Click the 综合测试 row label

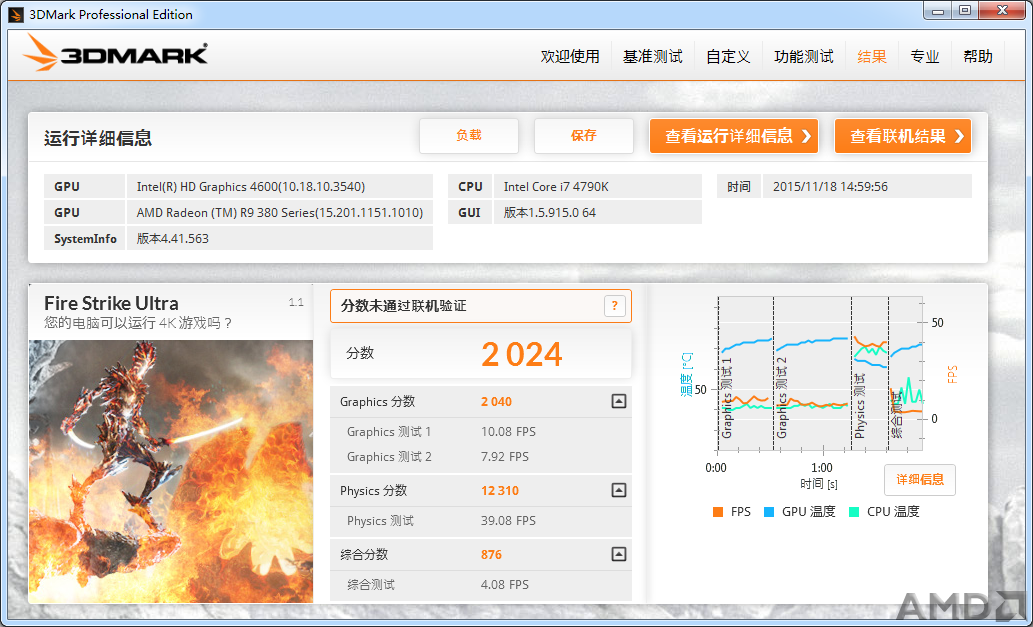click(371, 585)
